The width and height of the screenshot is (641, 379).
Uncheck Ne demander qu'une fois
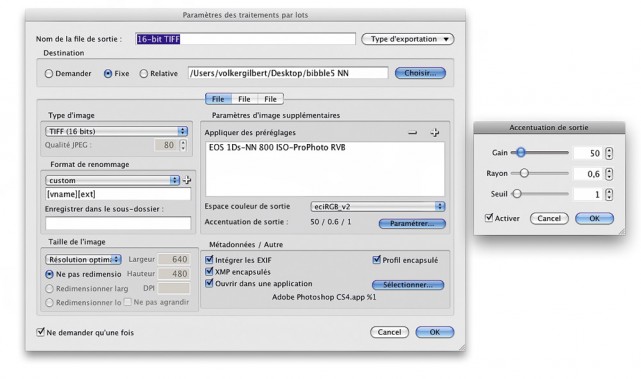40,332
